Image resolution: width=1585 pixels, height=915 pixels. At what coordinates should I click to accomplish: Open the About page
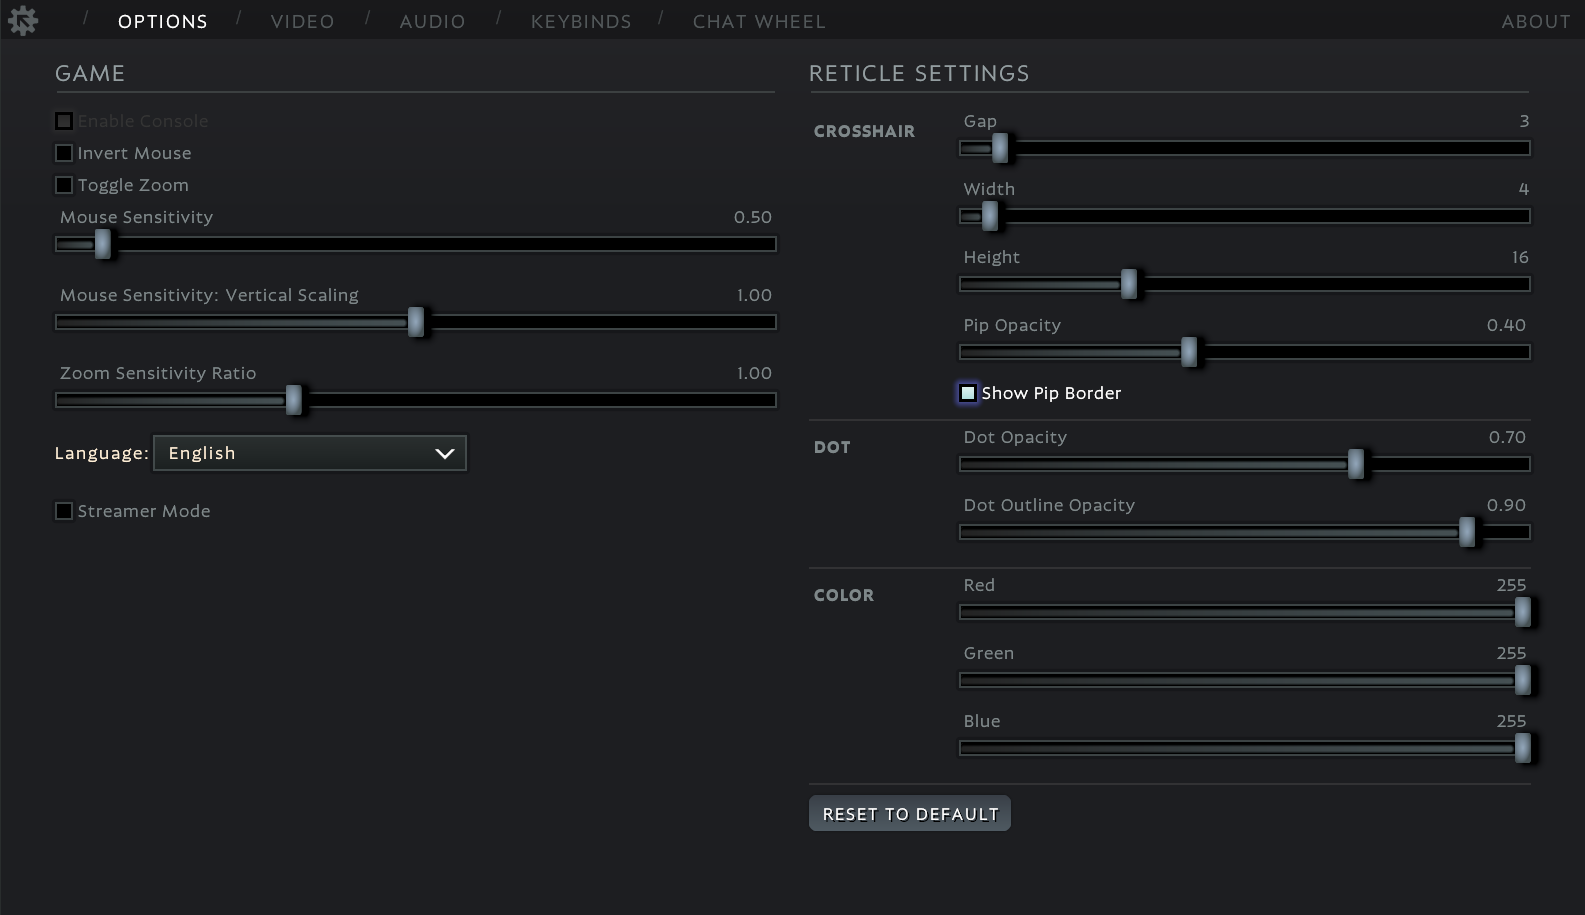click(1535, 21)
